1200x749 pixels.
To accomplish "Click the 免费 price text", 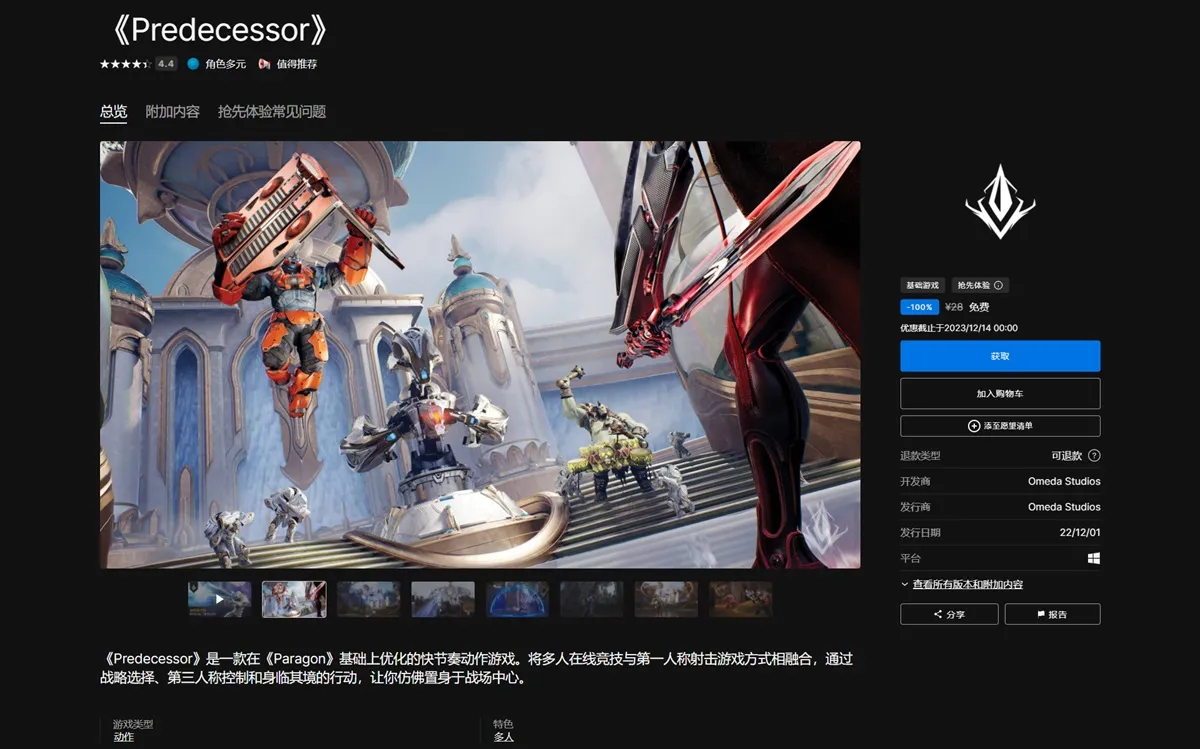I will [979, 308].
